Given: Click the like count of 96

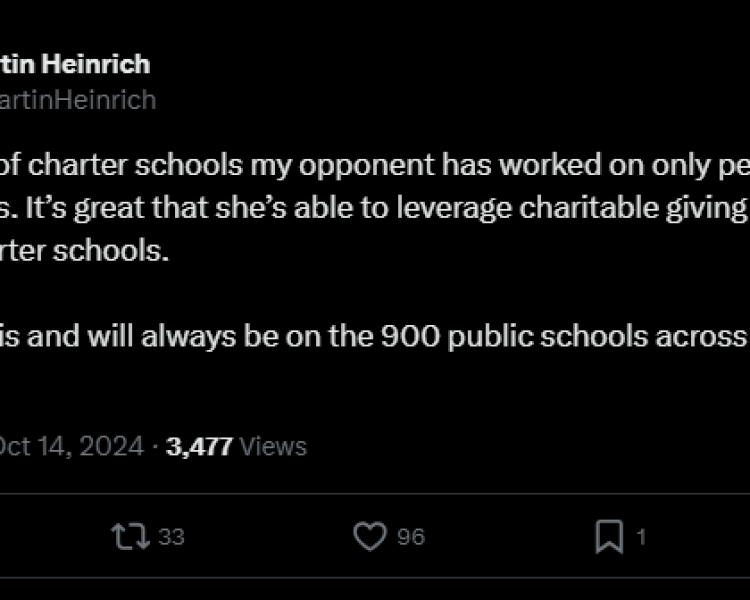Looking at the screenshot, I should pyautogui.click(x=411, y=537).
